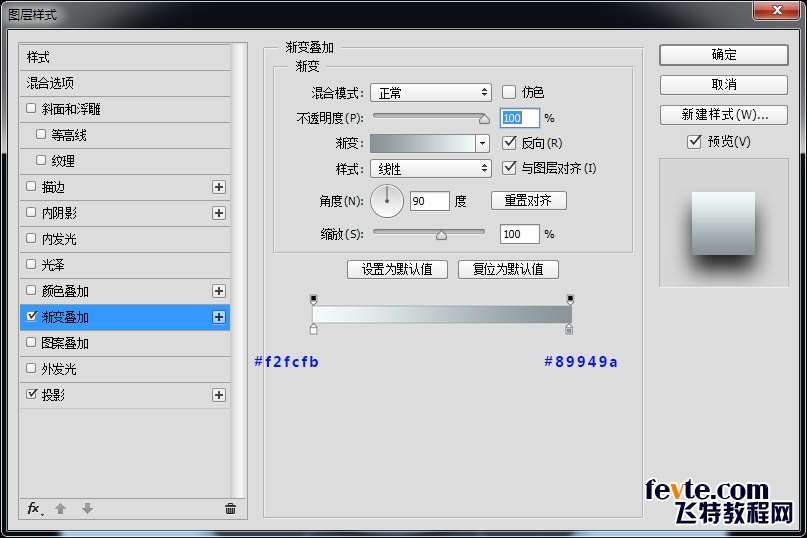Click the move effect up arrow
The height and width of the screenshot is (538, 807).
pyautogui.click(x=60, y=509)
